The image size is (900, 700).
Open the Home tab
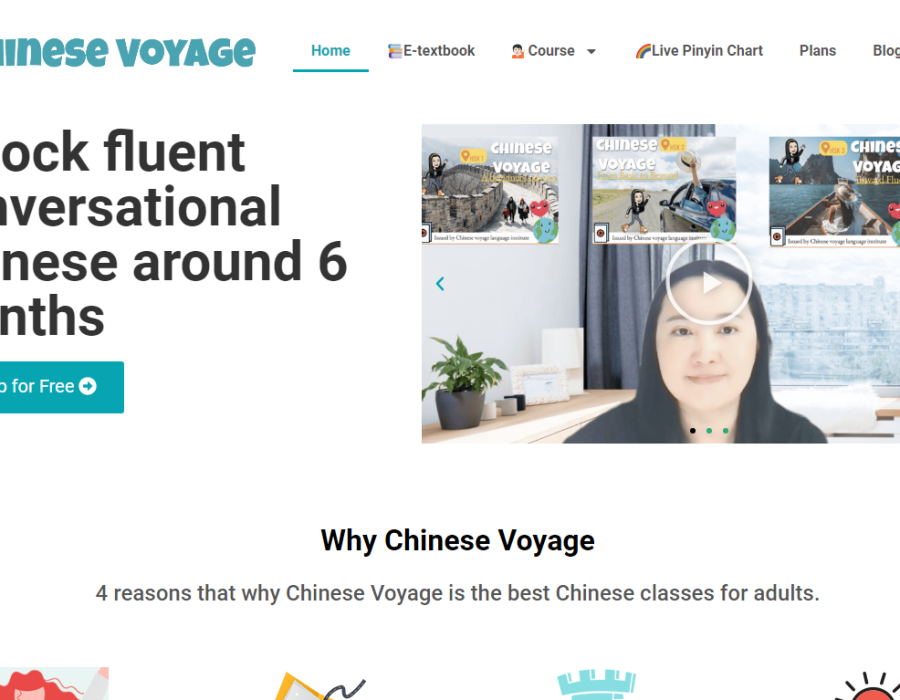point(331,51)
